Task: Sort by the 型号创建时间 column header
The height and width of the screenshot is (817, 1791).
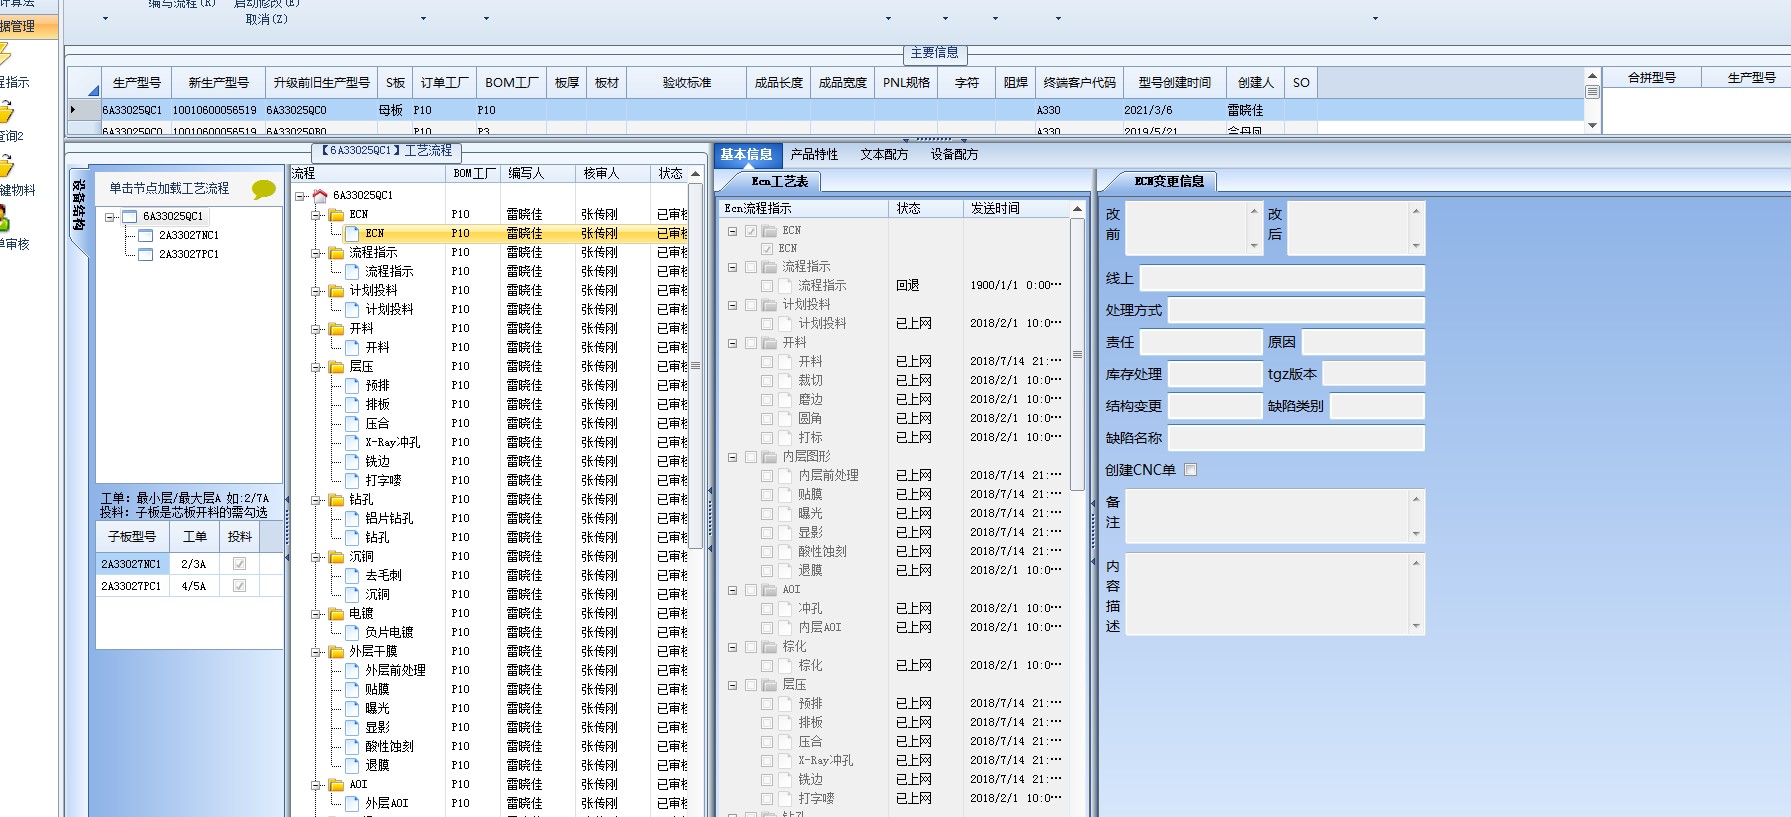Action: coord(1174,83)
